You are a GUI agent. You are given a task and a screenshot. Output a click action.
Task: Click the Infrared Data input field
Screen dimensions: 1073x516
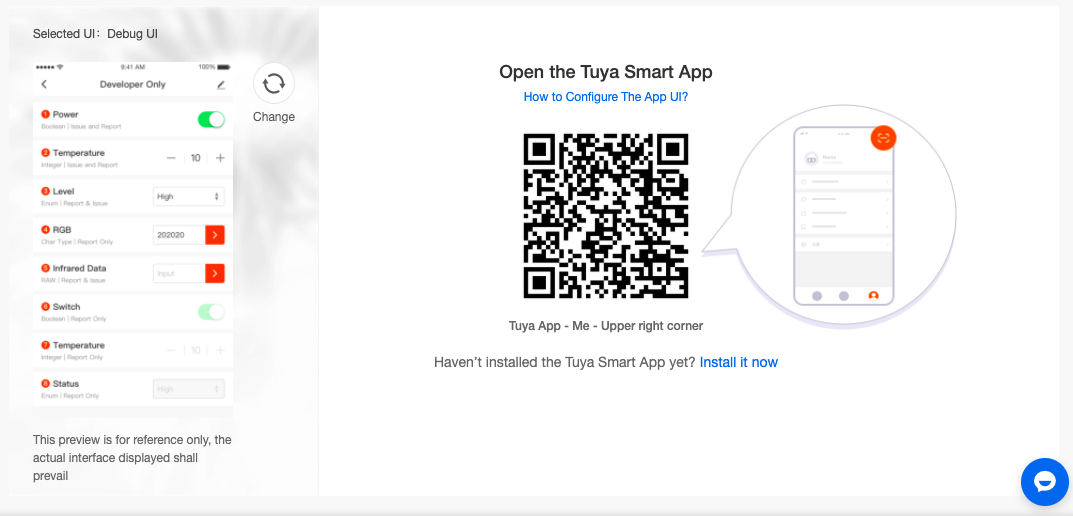179,273
